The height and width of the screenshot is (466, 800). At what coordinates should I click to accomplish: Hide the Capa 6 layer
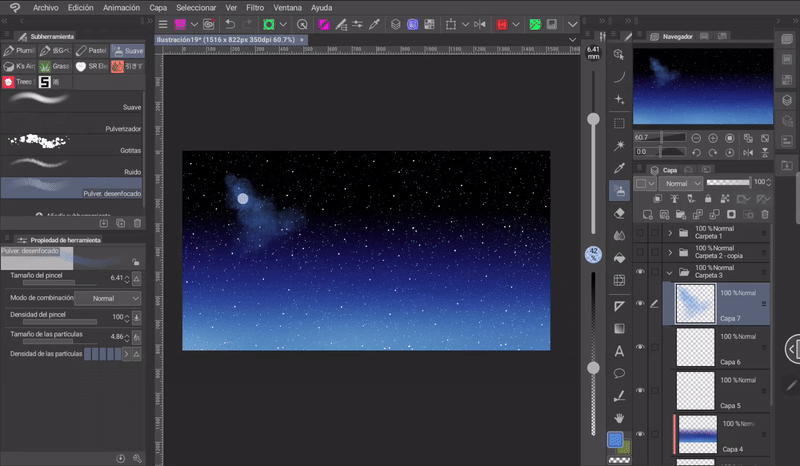(x=640, y=347)
